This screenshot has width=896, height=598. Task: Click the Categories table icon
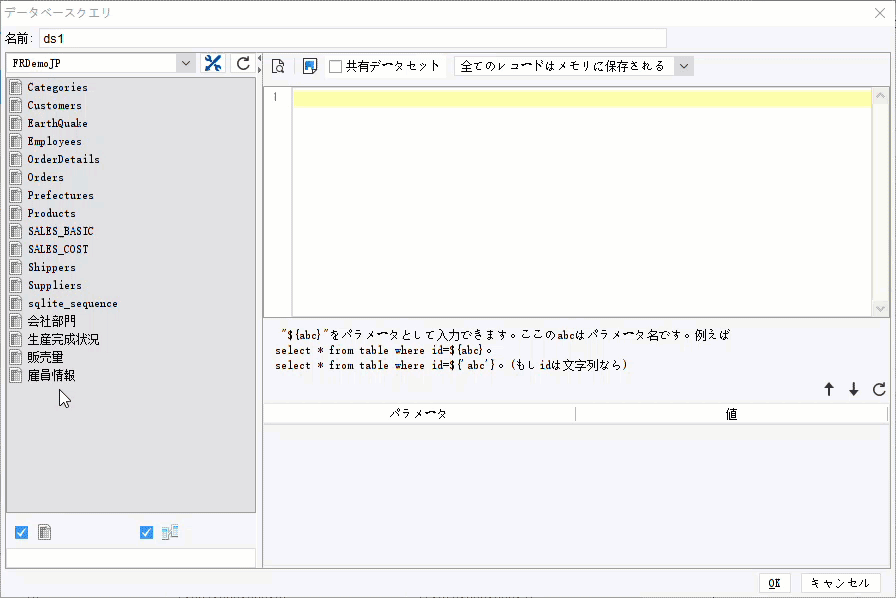pyautogui.click(x=16, y=87)
